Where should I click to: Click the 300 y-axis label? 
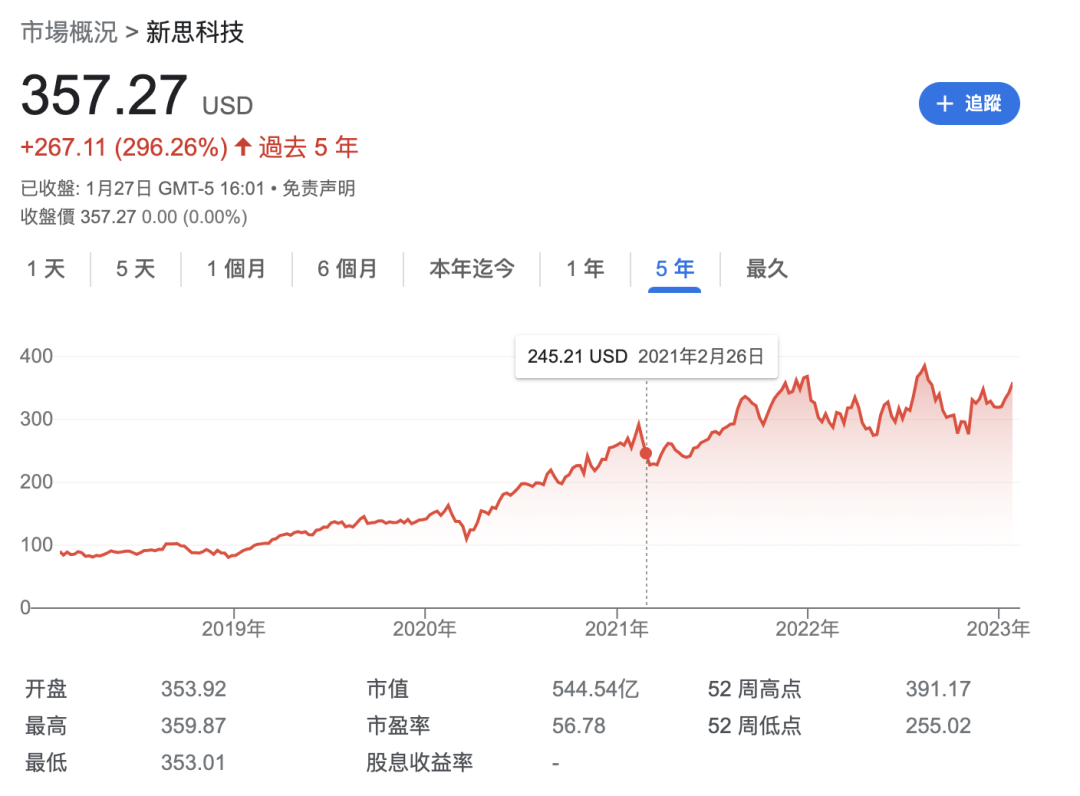[x=37, y=419]
